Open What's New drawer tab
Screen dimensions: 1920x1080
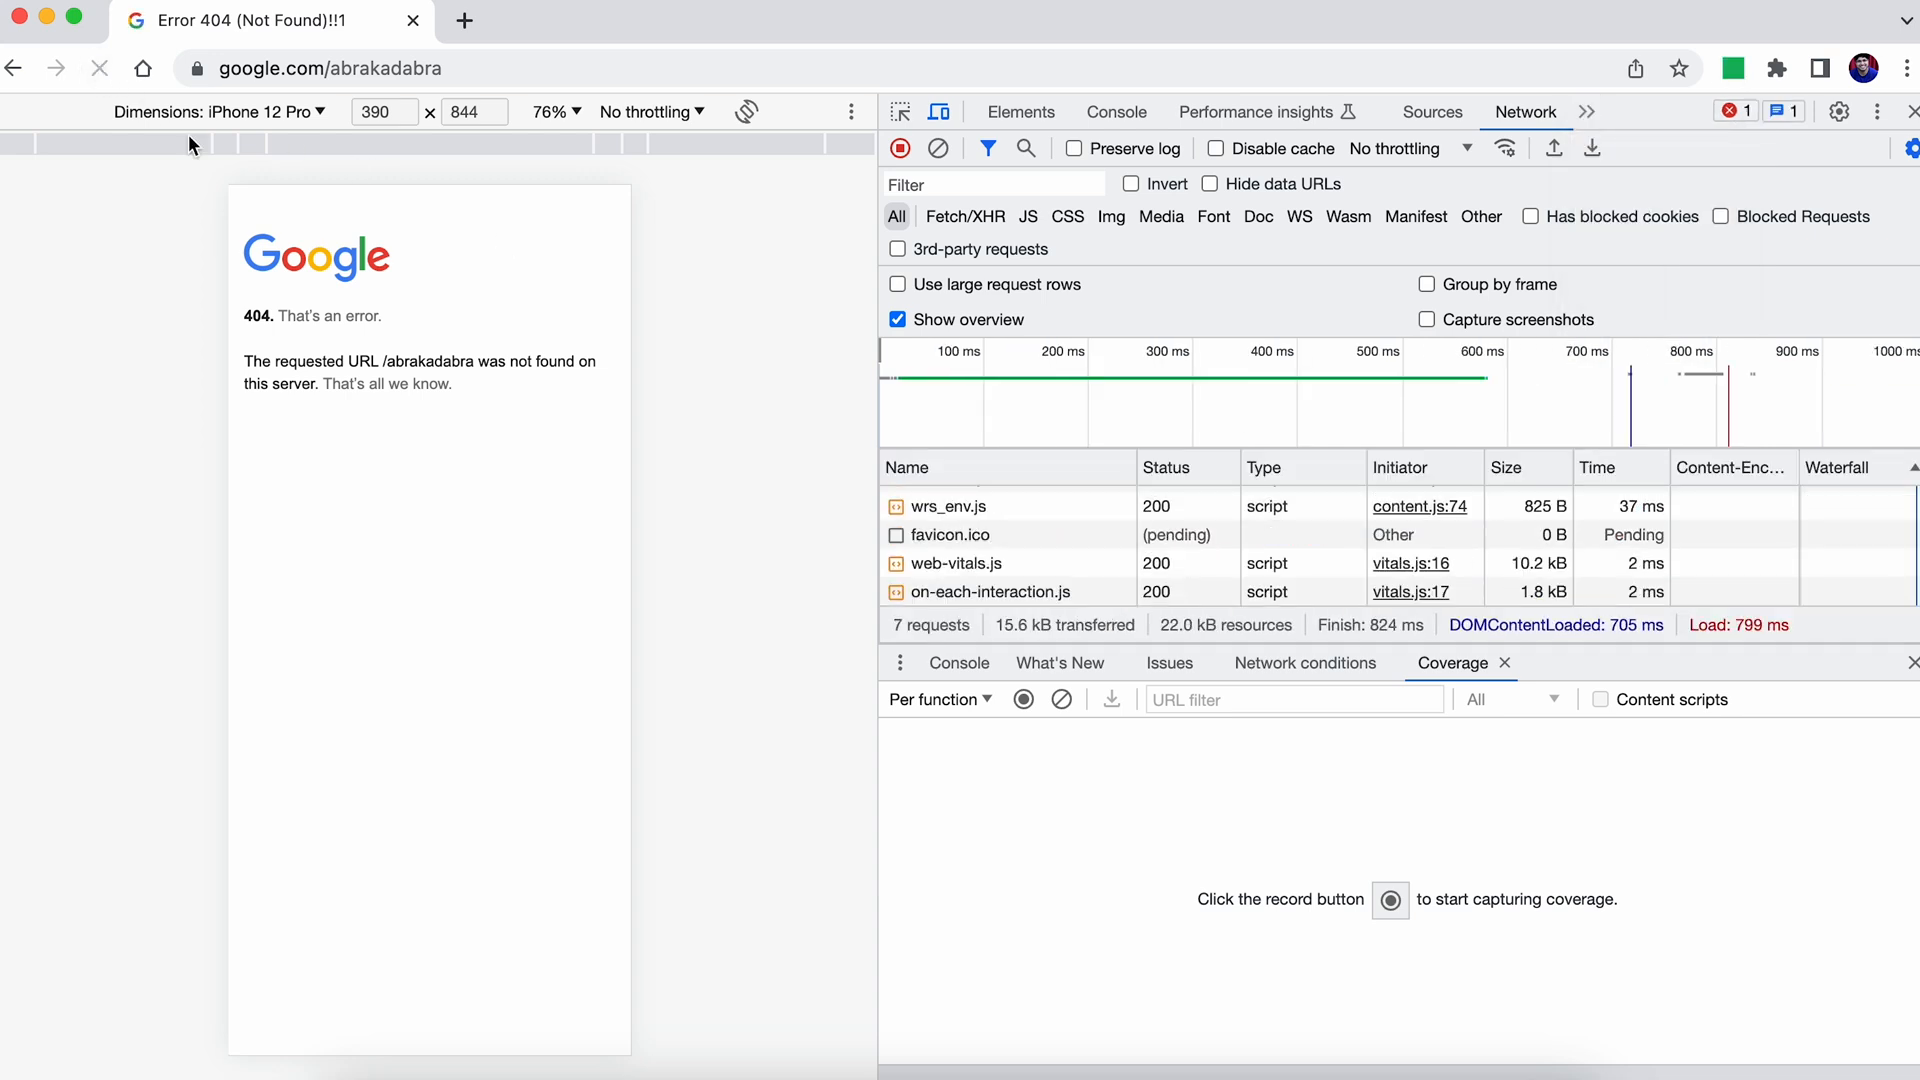point(1060,663)
